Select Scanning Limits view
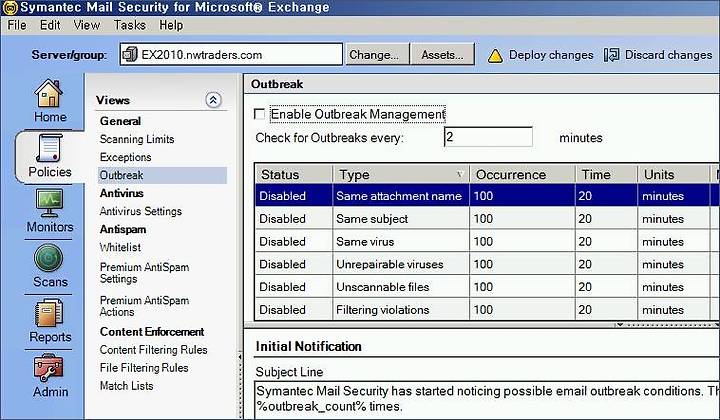The width and height of the screenshot is (720, 420). point(137,139)
